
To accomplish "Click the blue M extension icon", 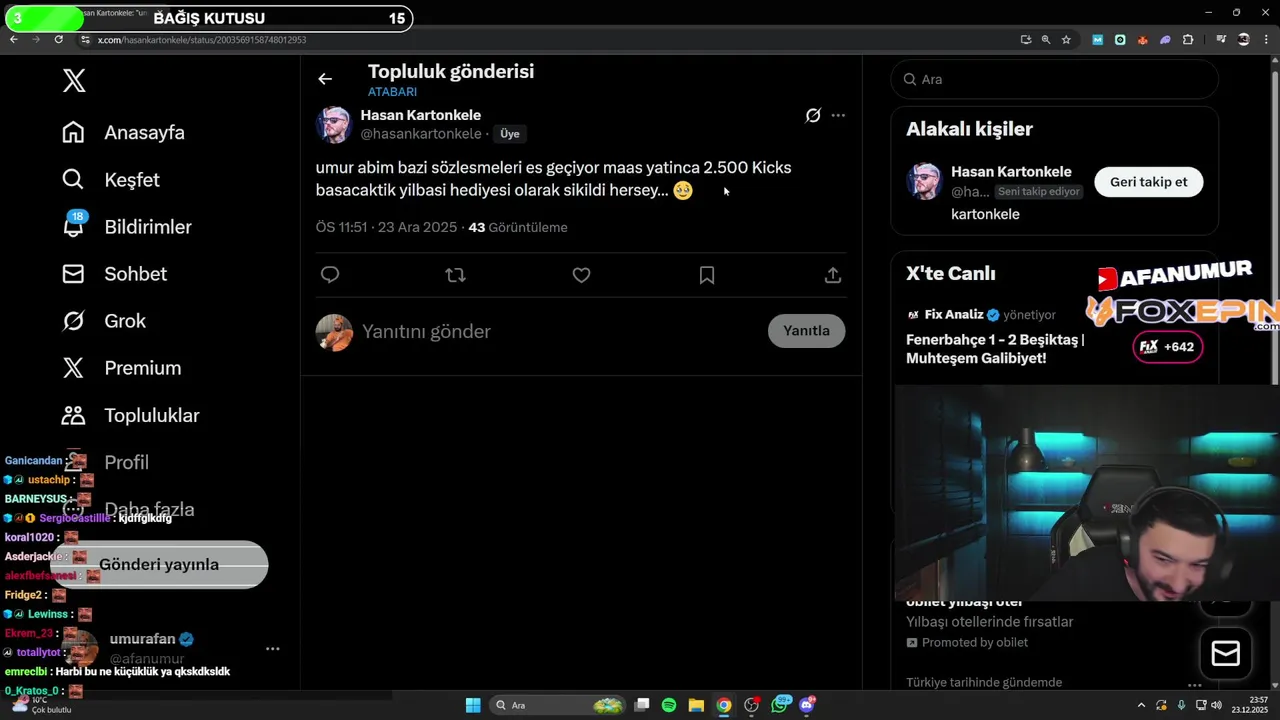I will [x=1098, y=40].
